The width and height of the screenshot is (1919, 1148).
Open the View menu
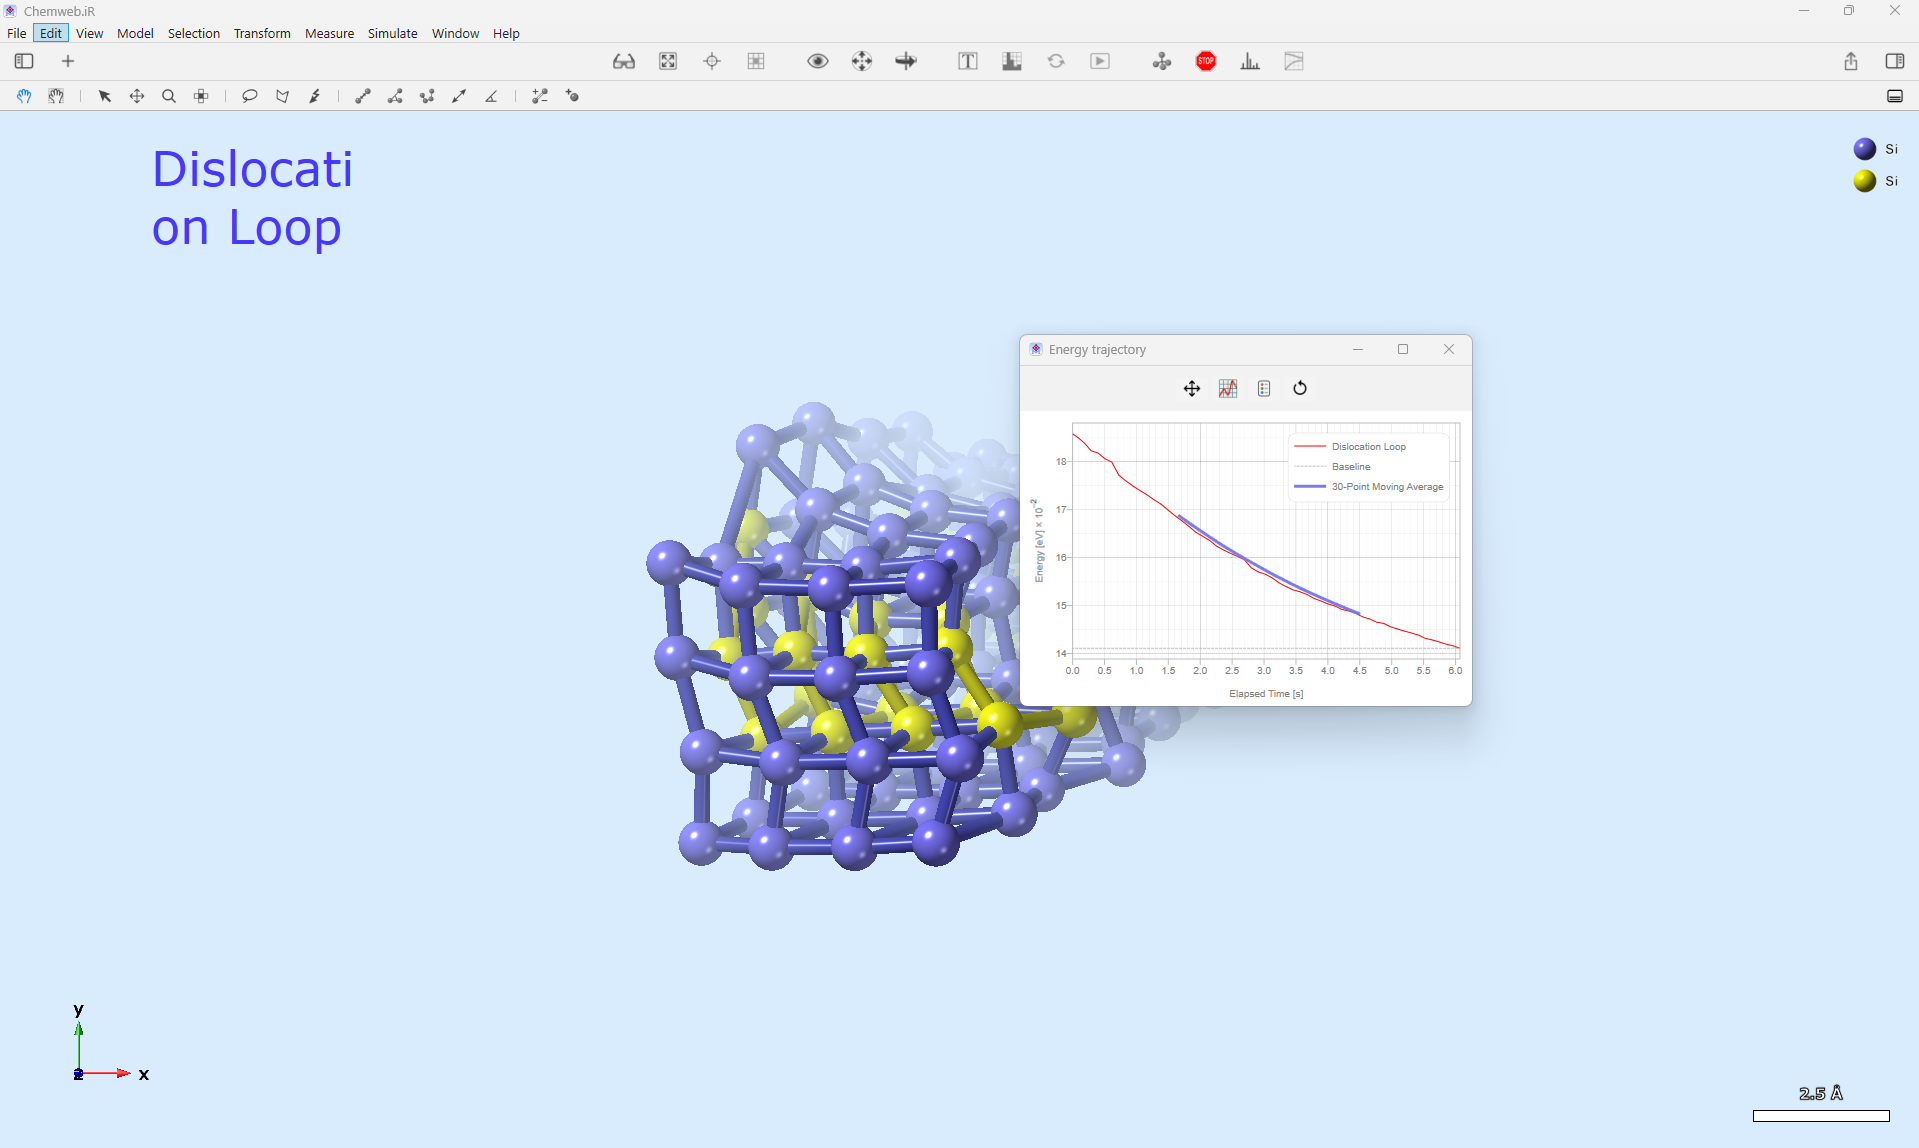pyautogui.click(x=89, y=33)
